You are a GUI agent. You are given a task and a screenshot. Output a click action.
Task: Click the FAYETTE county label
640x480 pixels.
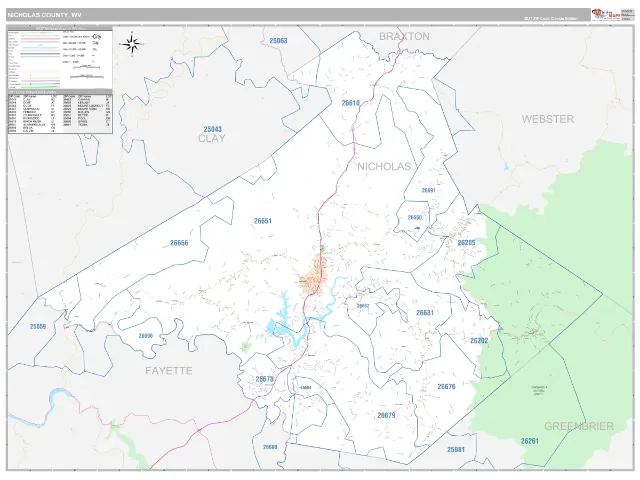169,371
